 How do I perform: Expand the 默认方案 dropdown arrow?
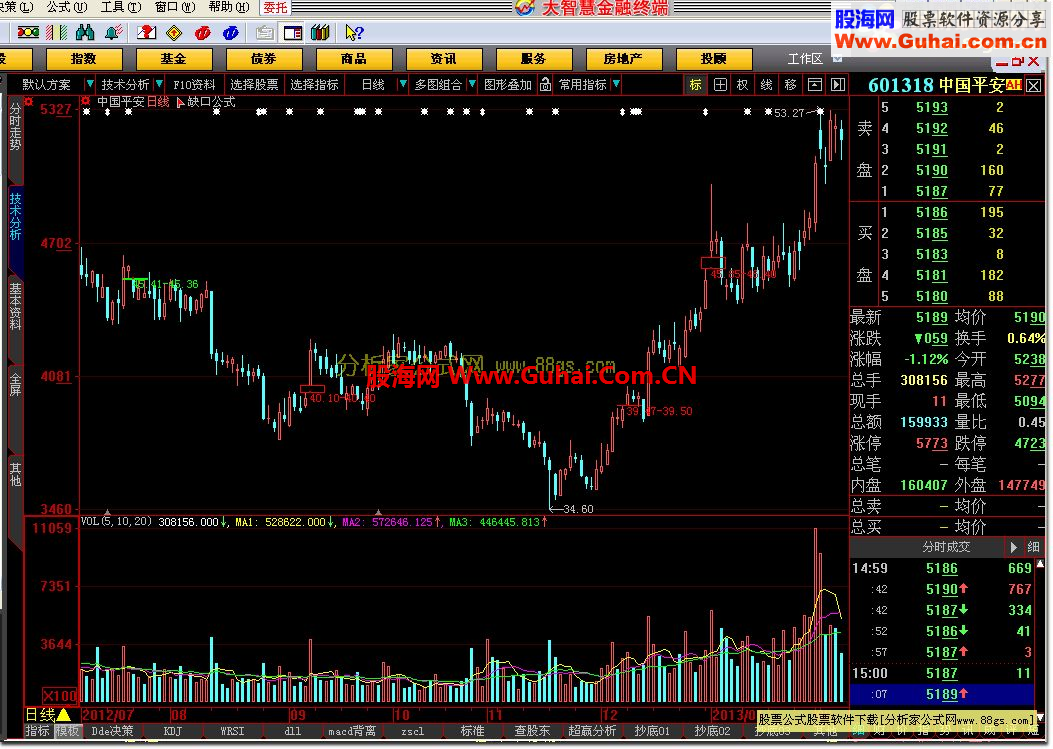(89, 84)
